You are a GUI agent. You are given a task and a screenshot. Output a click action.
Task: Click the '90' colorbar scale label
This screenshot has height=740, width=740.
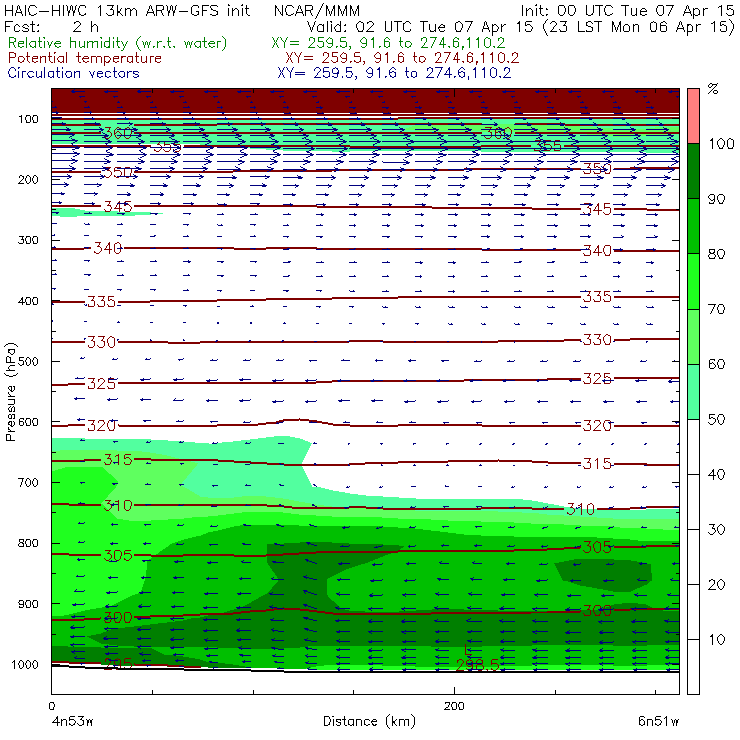[x=716, y=199]
